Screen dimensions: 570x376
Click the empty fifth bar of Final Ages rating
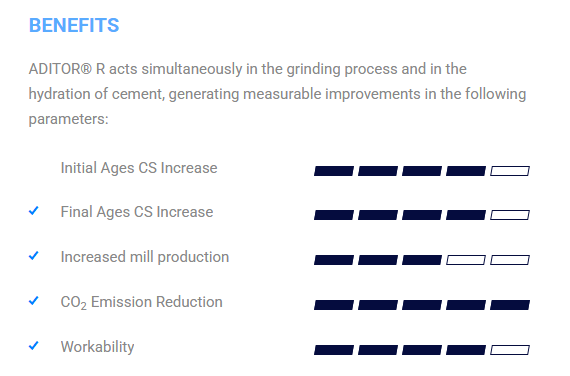[x=510, y=215]
